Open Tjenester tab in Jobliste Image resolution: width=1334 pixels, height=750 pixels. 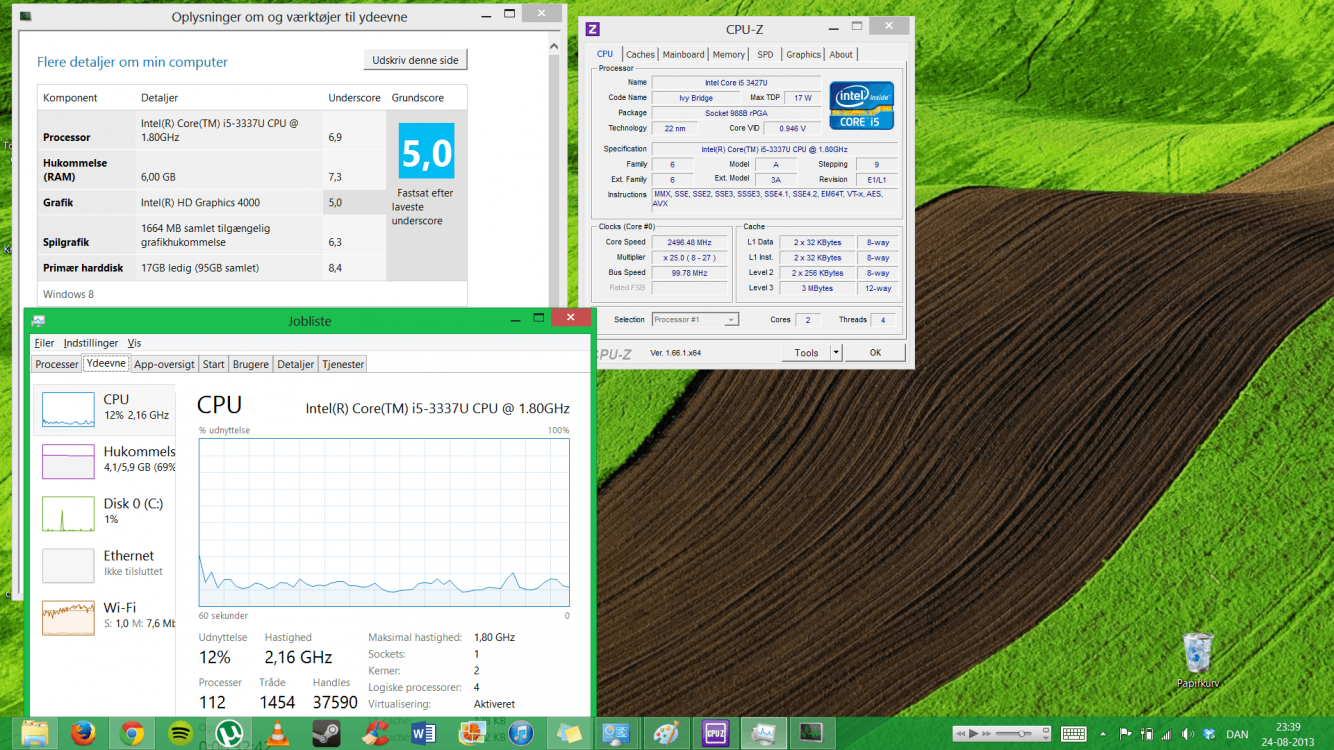click(x=343, y=364)
